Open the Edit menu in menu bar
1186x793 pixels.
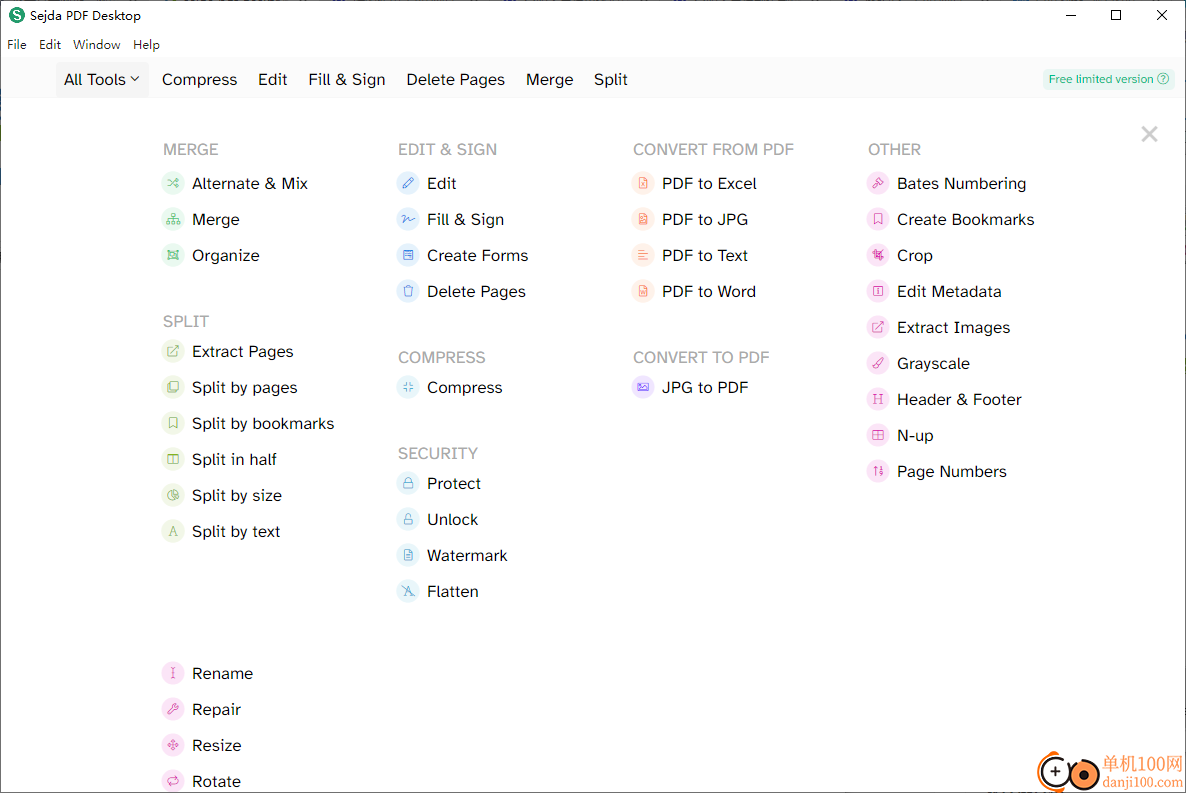point(50,45)
